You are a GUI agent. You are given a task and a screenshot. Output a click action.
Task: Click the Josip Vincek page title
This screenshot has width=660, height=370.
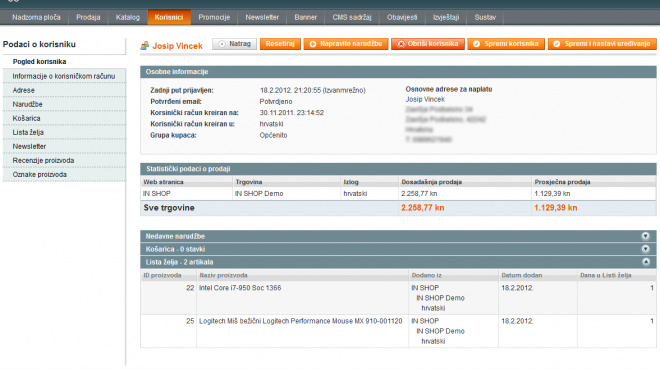[x=177, y=46]
